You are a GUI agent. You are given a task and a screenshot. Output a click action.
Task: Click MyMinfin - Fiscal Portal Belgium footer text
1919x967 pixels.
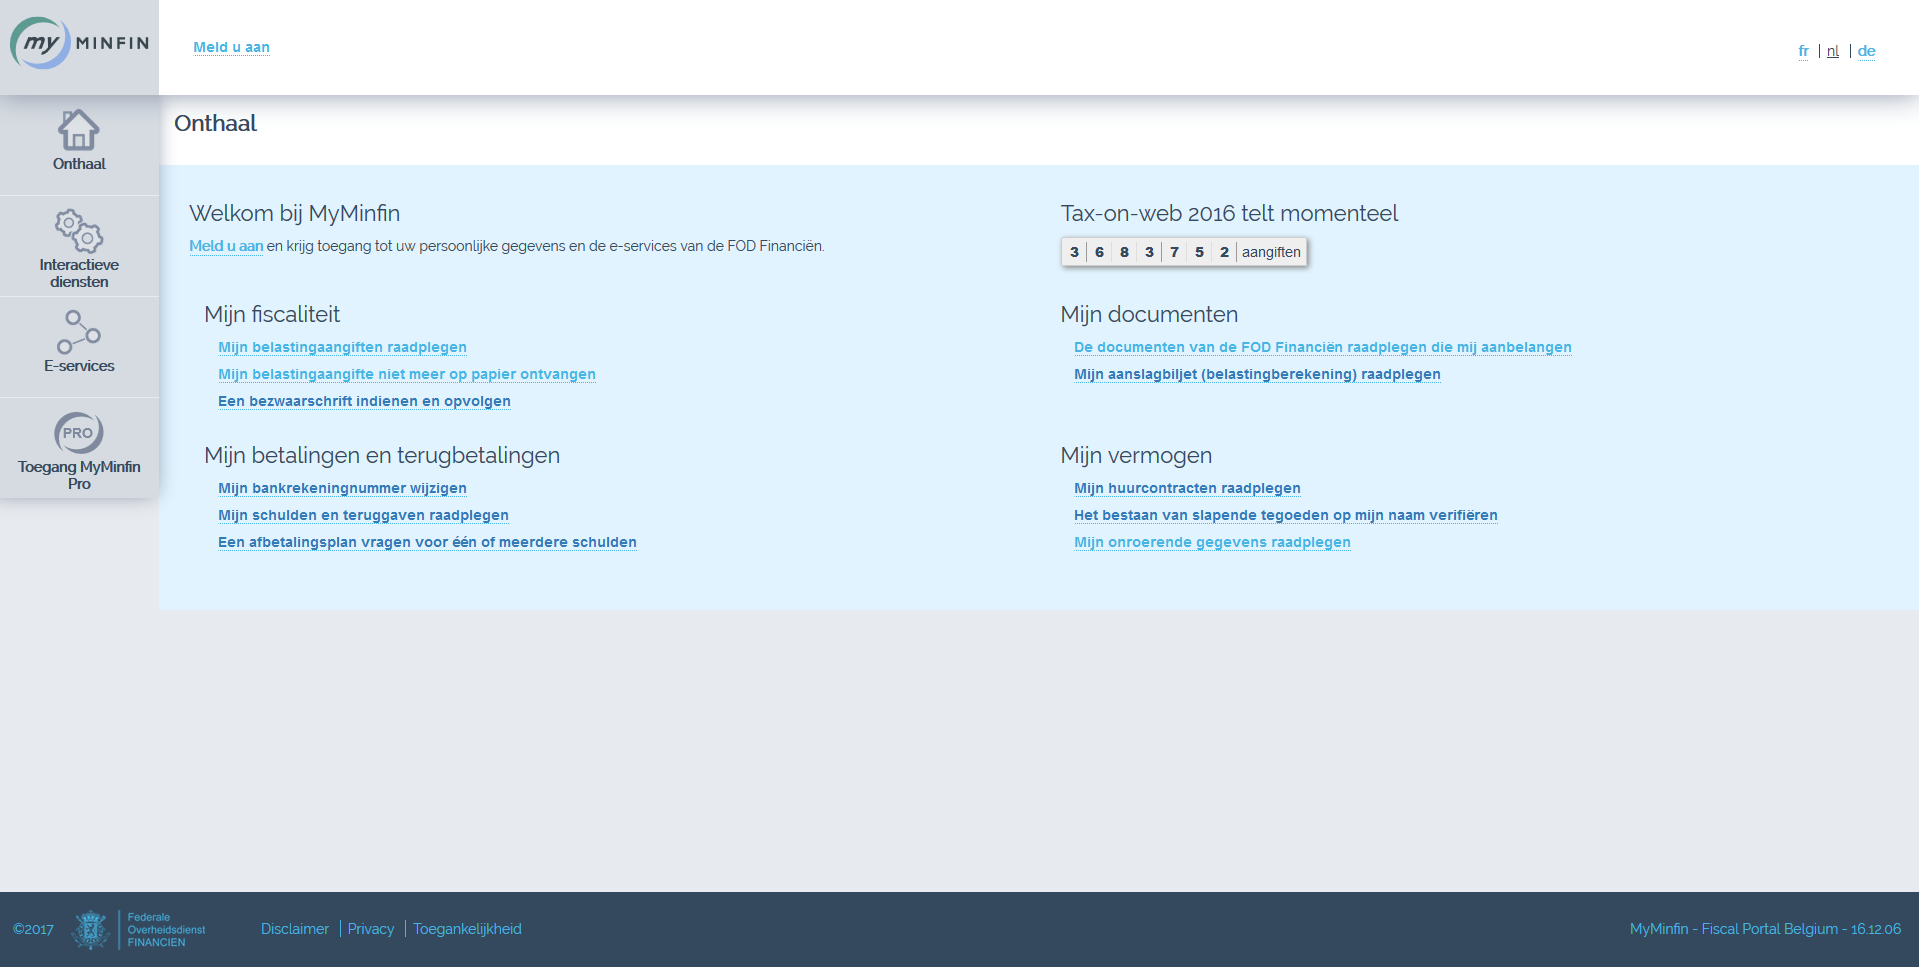tap(1765, 929)
